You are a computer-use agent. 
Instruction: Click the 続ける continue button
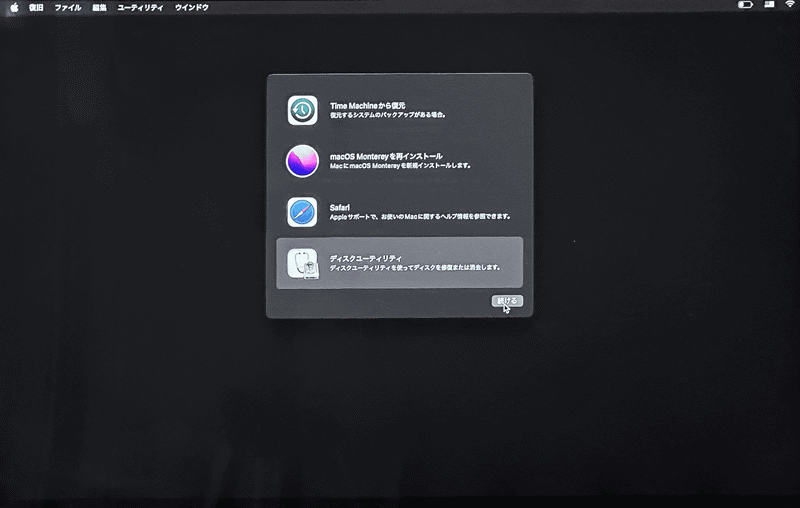pos(507,301)
